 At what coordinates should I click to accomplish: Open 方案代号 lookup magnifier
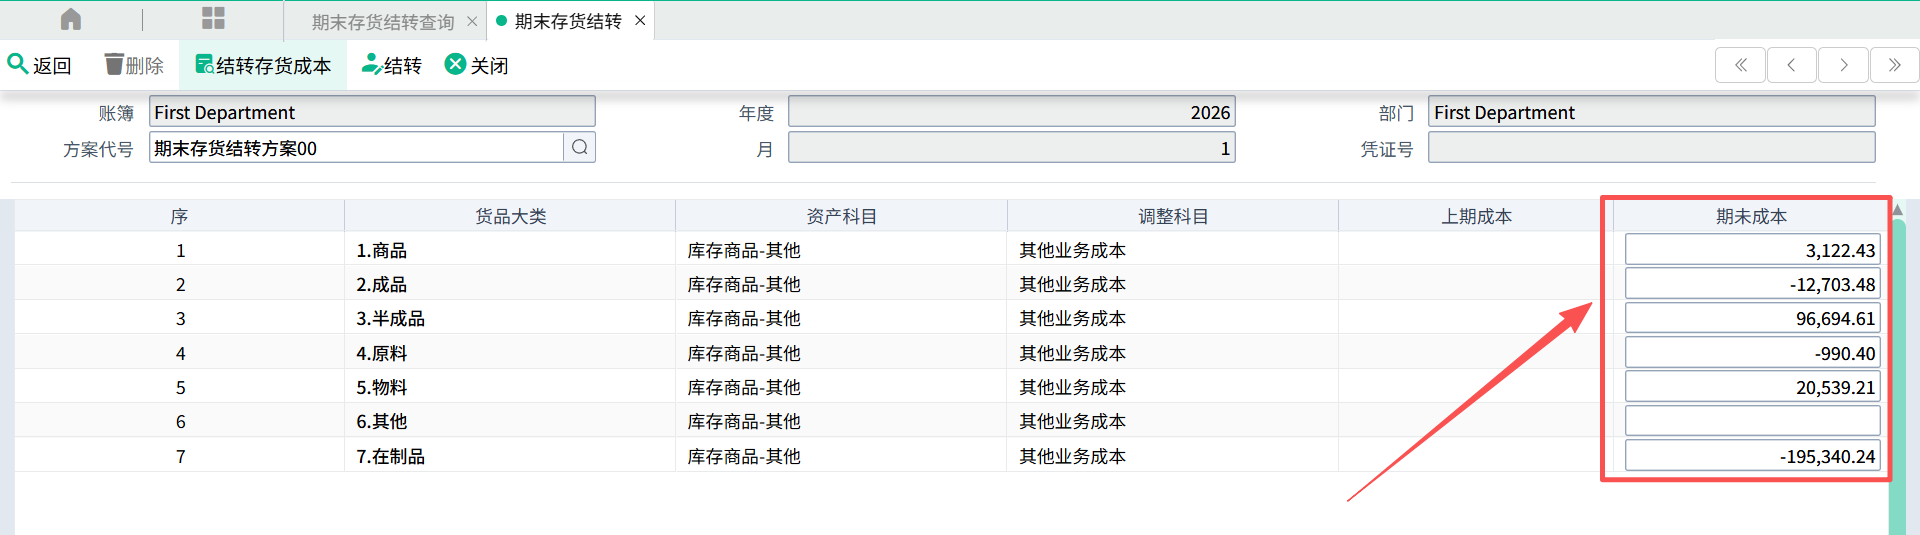580,148
